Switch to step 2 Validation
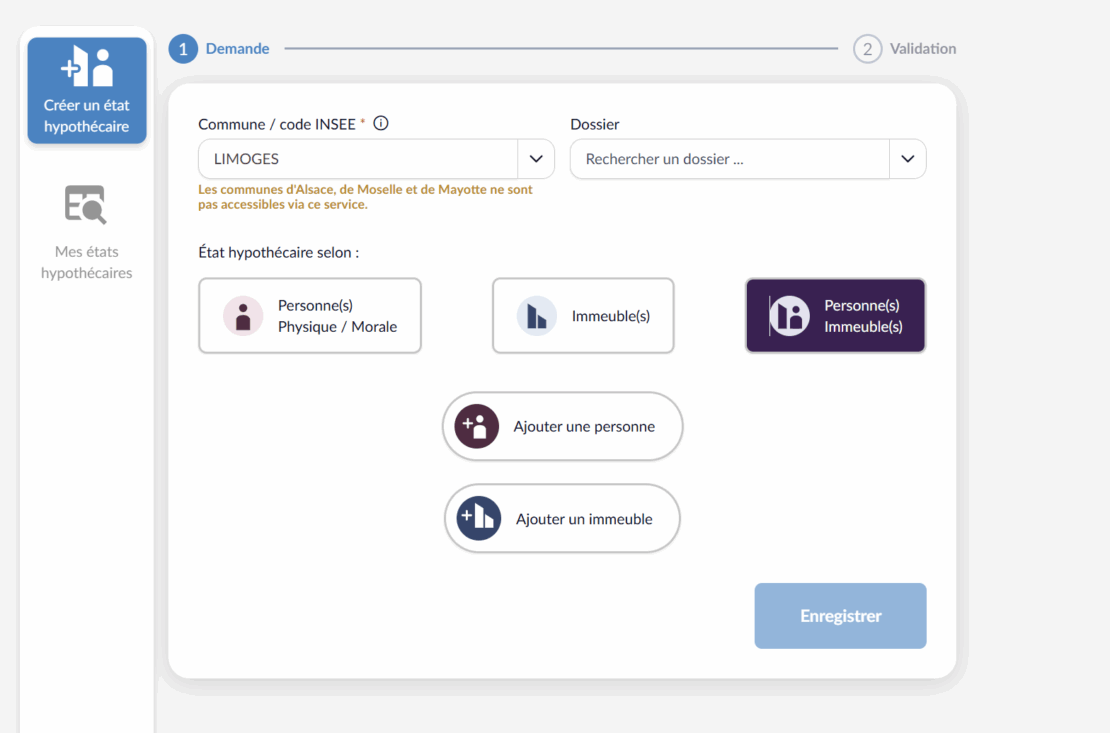 click(905, 48)
